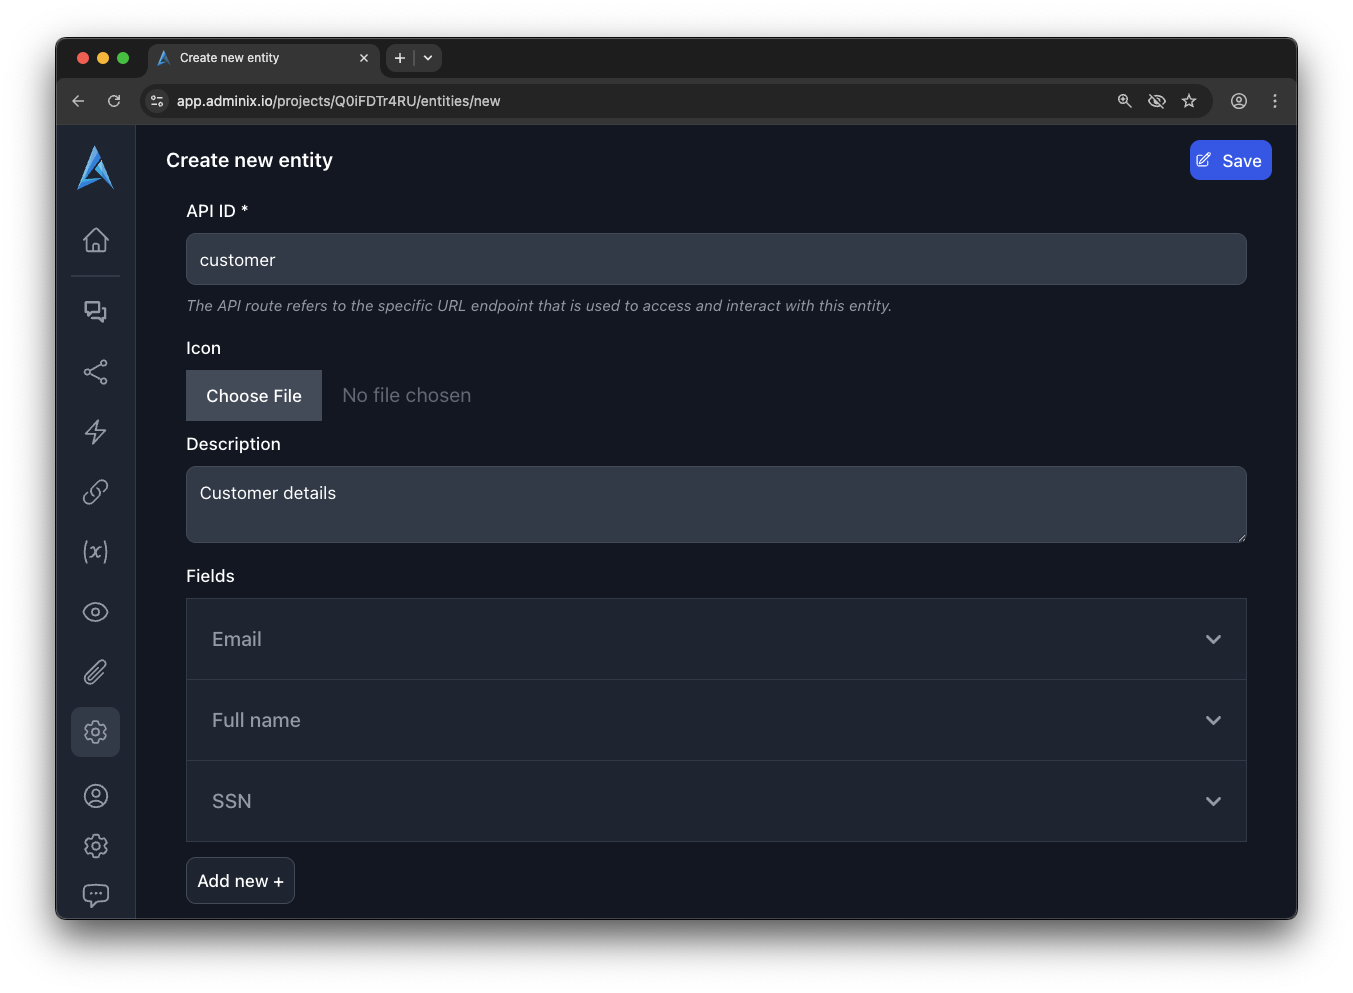Open the user profile circle sidebar icon
1353x993 pixels.
tap(95, 796)
